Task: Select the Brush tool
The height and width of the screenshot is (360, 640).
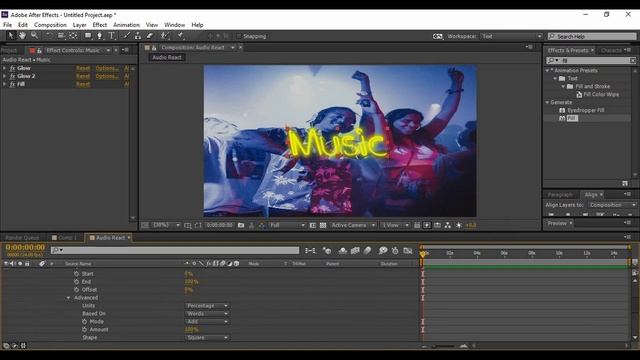Action: pos(127,36)
